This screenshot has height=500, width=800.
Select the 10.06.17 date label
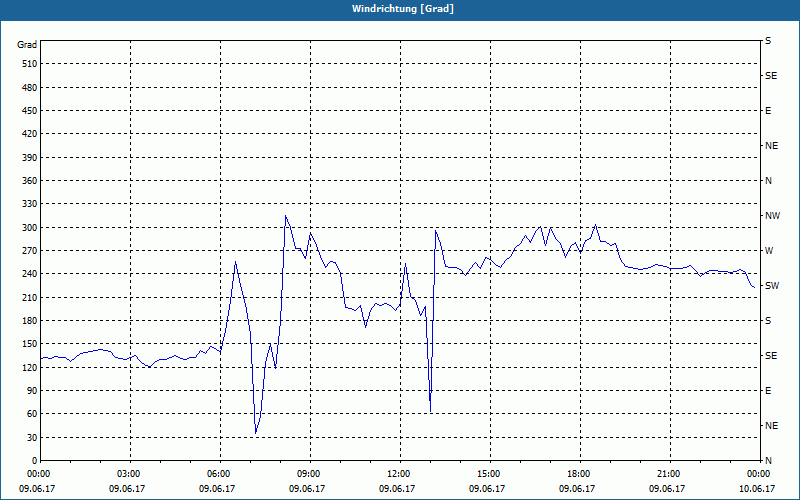[x=757, y=488]
